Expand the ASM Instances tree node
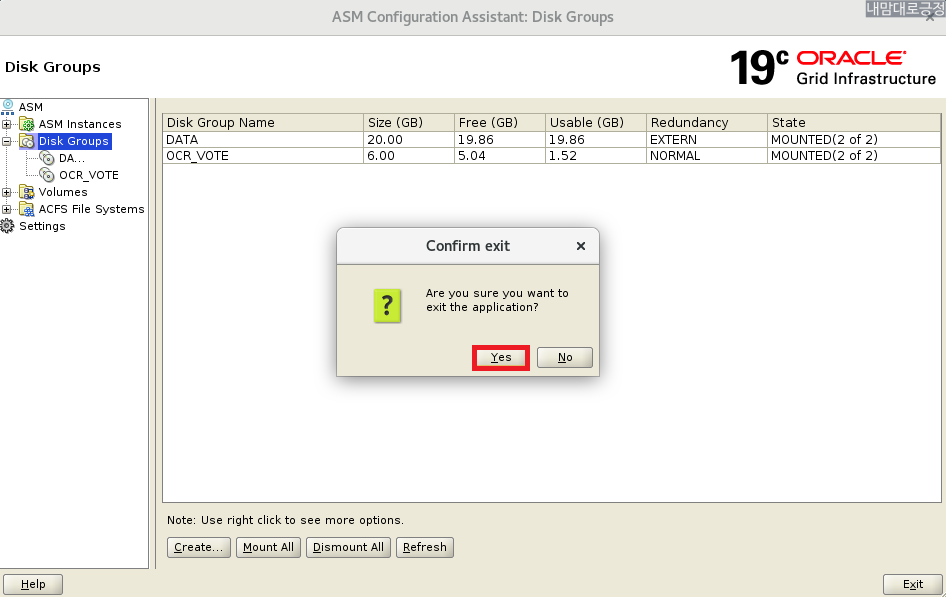This screenshot has width=946, height=597. pyautogui.click(x=7, y=124)
